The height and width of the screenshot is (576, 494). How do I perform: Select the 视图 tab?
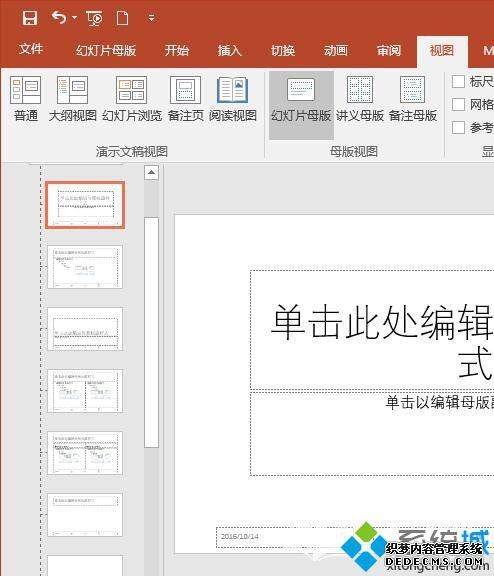442,50
